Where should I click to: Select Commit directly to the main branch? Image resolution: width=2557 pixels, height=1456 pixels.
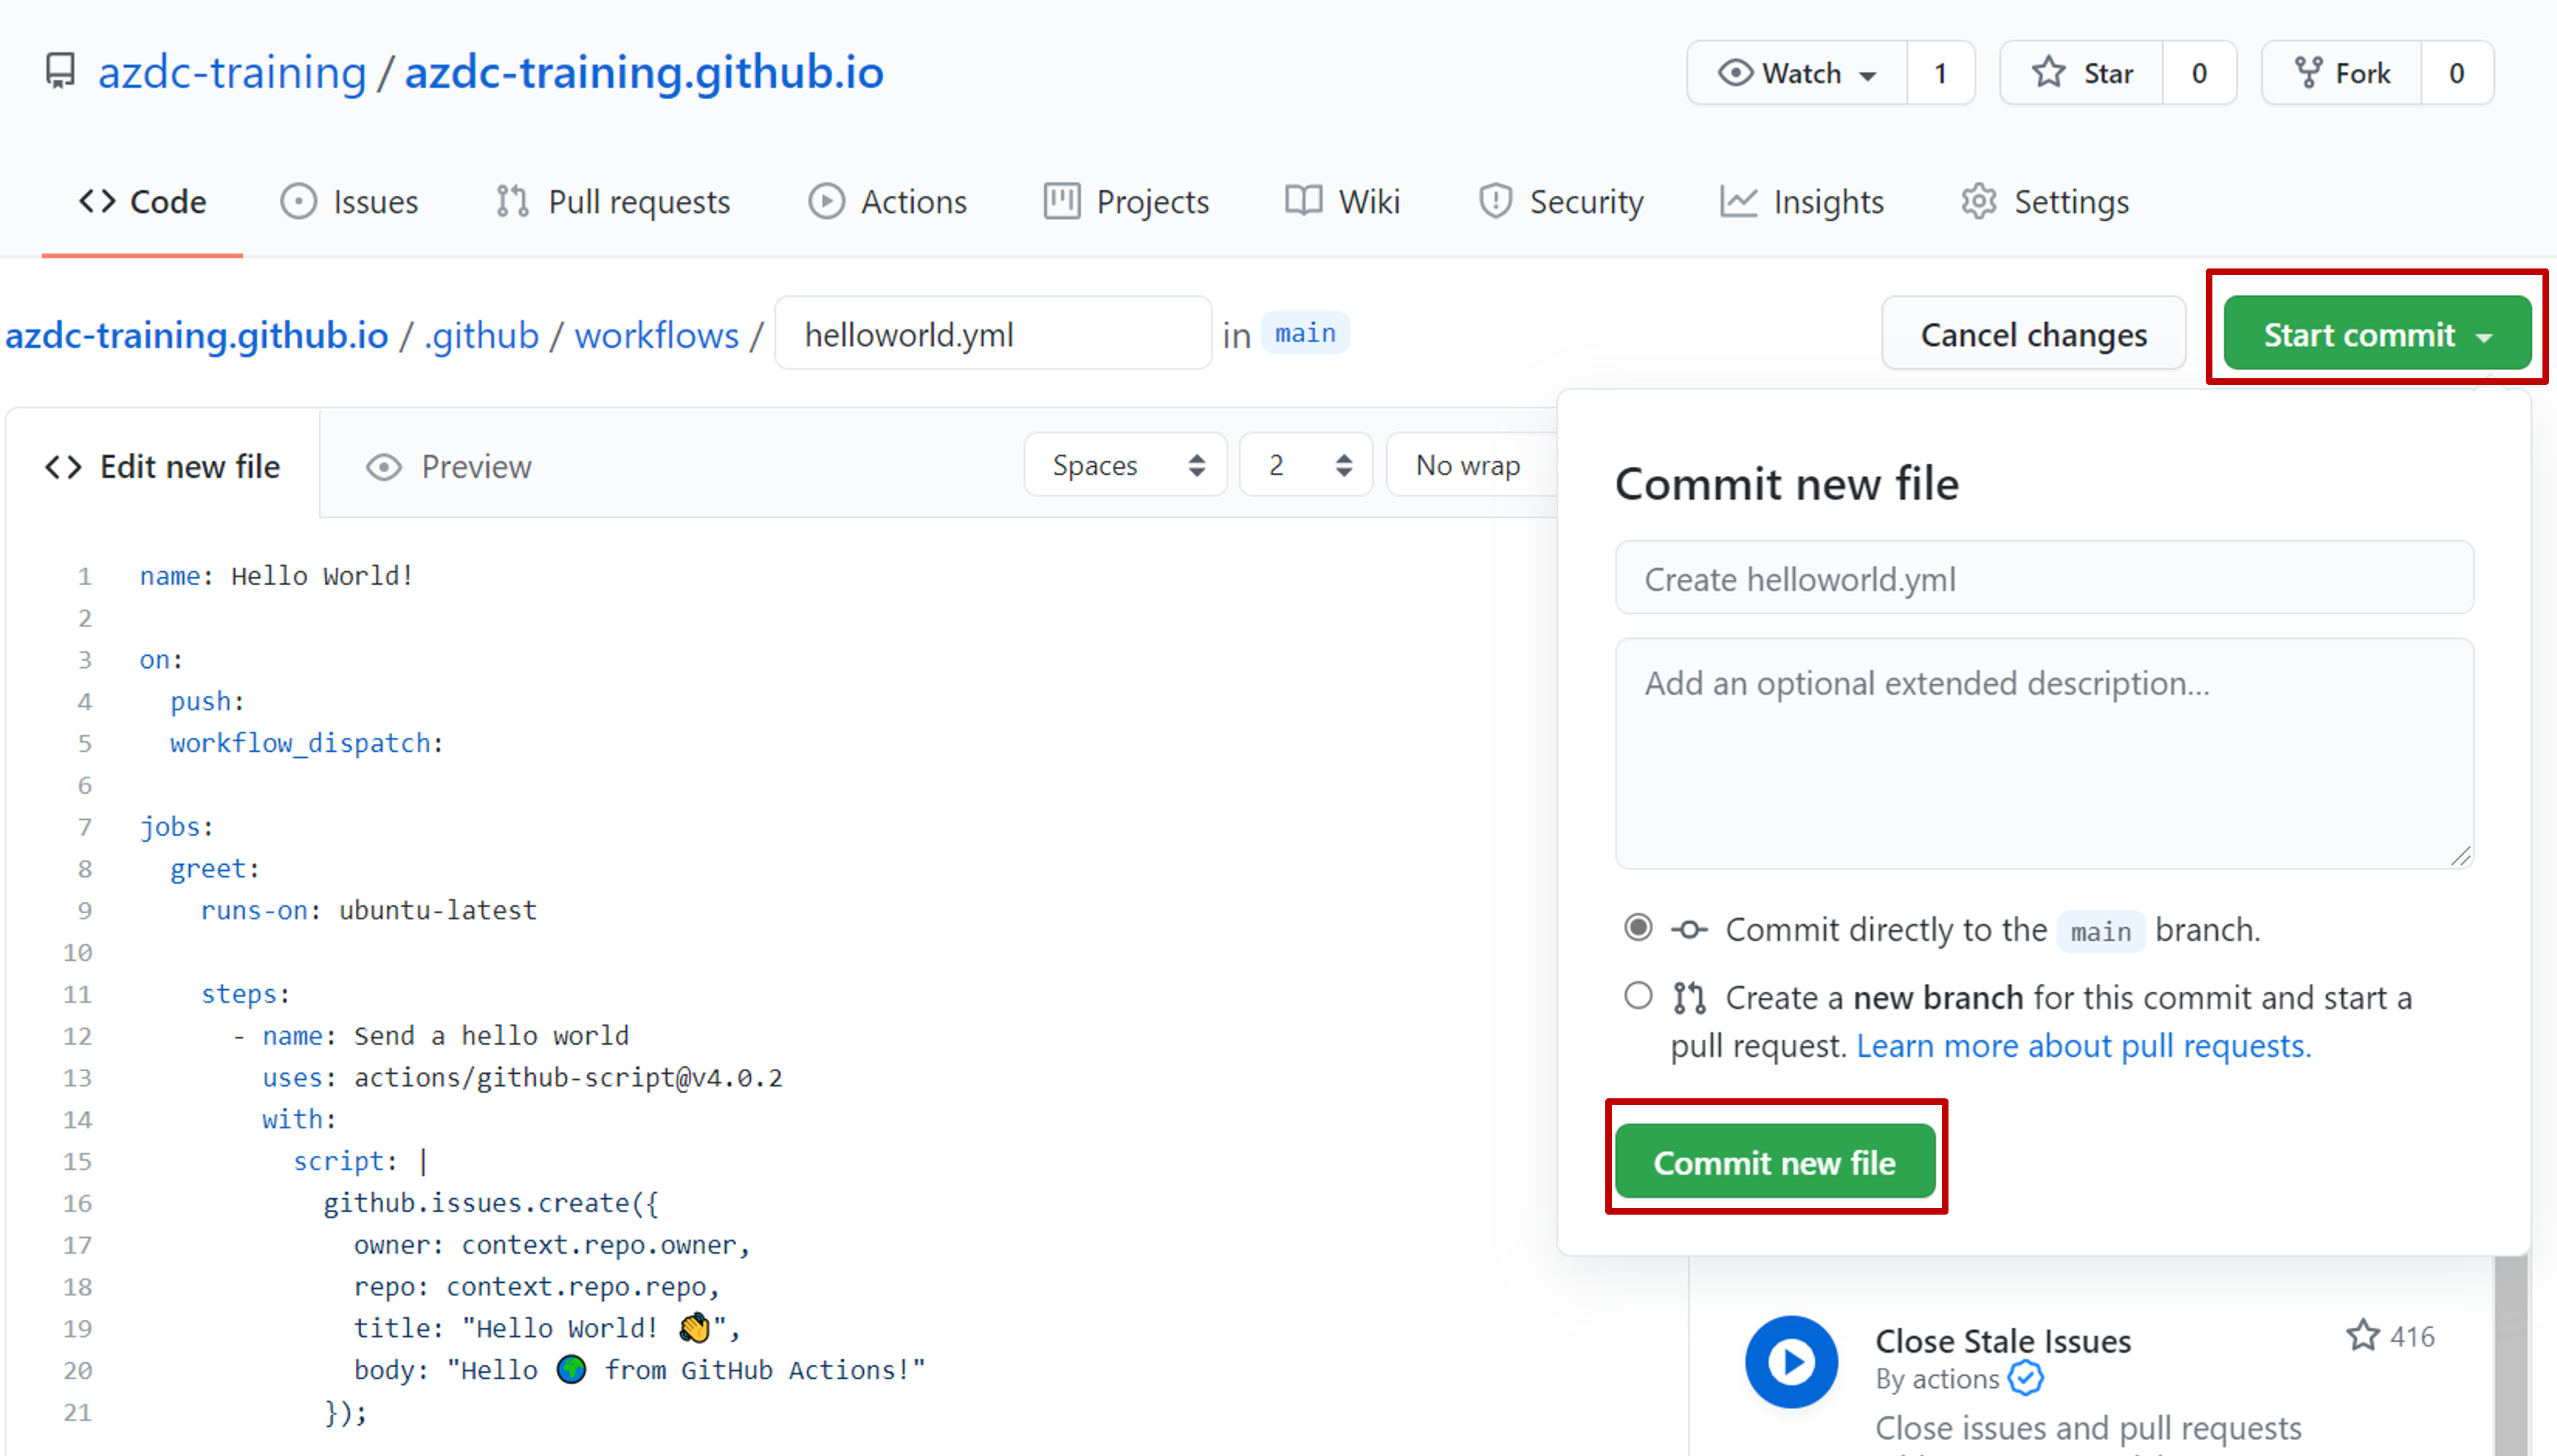[1638, 928]
